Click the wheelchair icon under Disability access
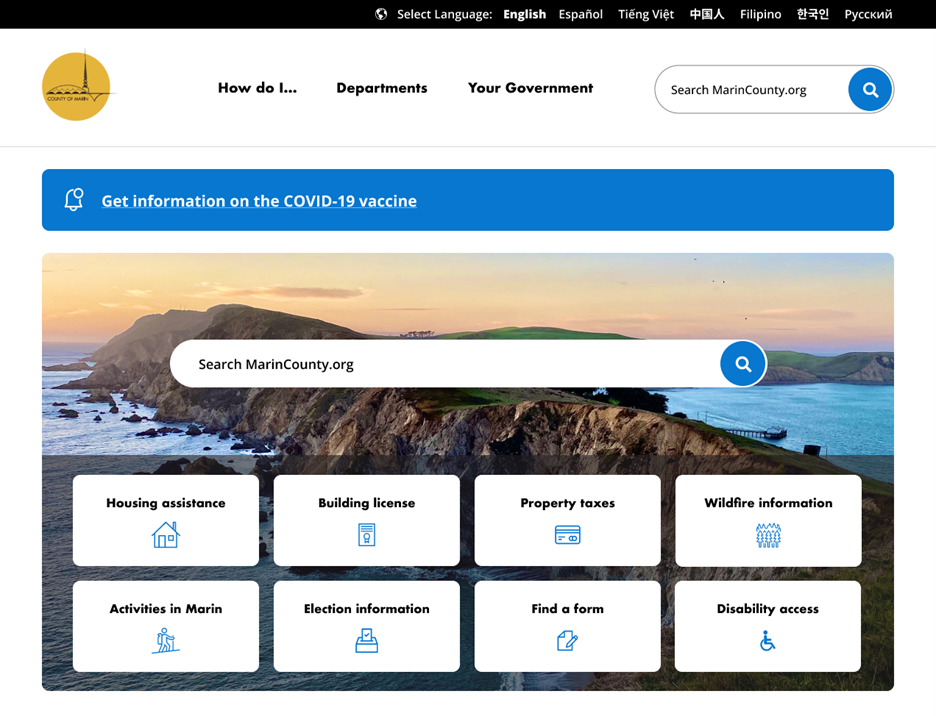 (x=767, y=641)
